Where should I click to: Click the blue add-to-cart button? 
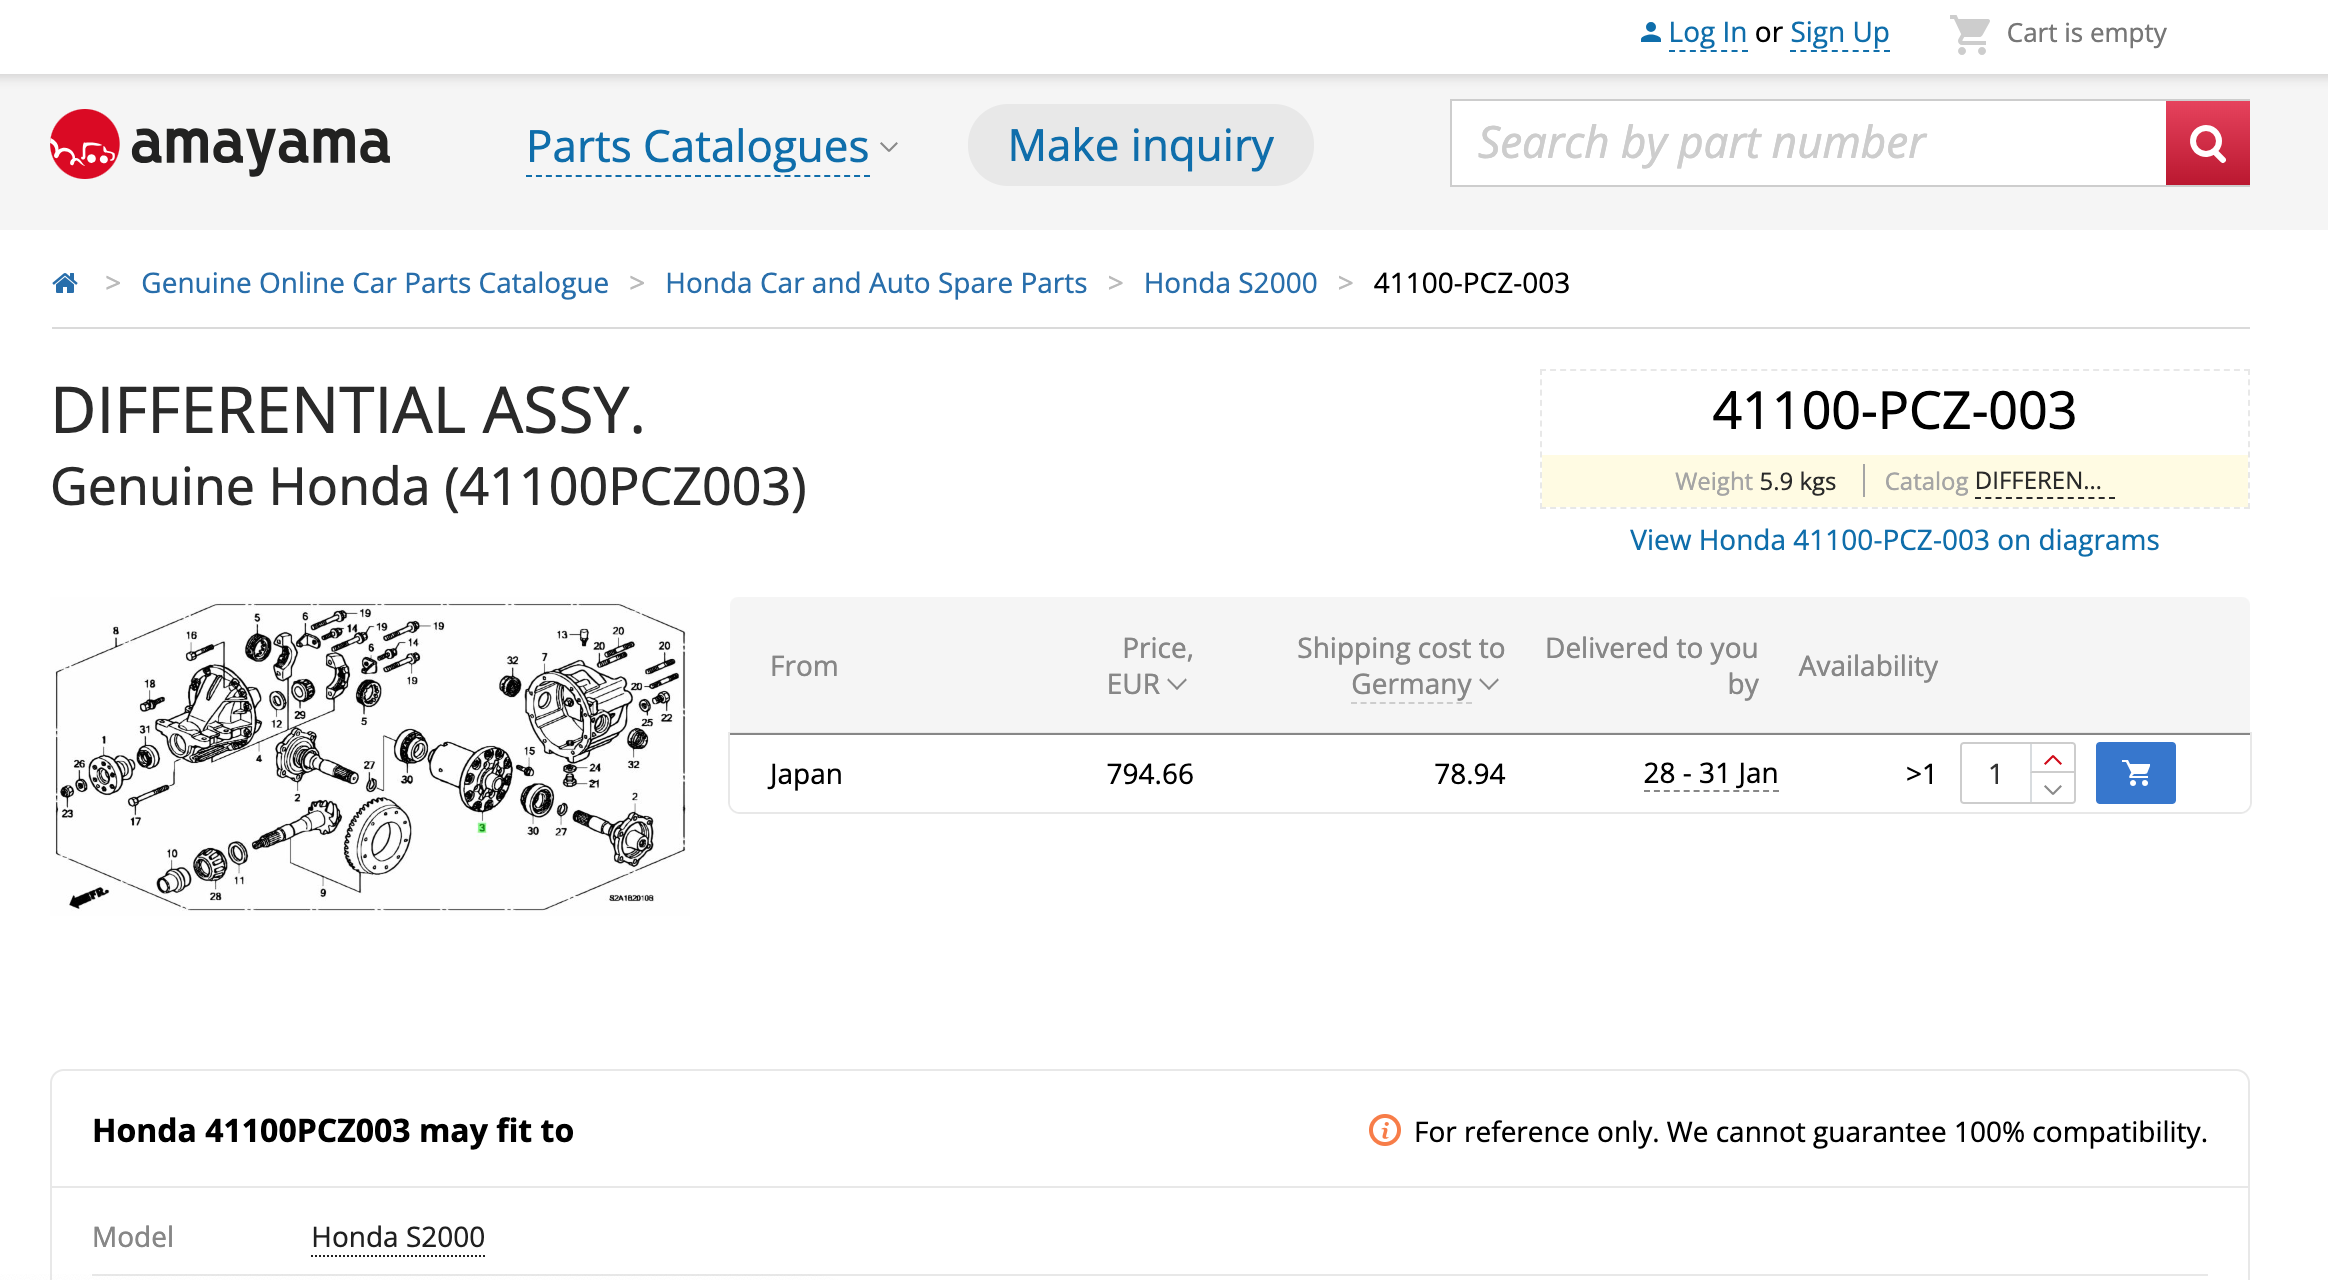(x=2135, y=773)
